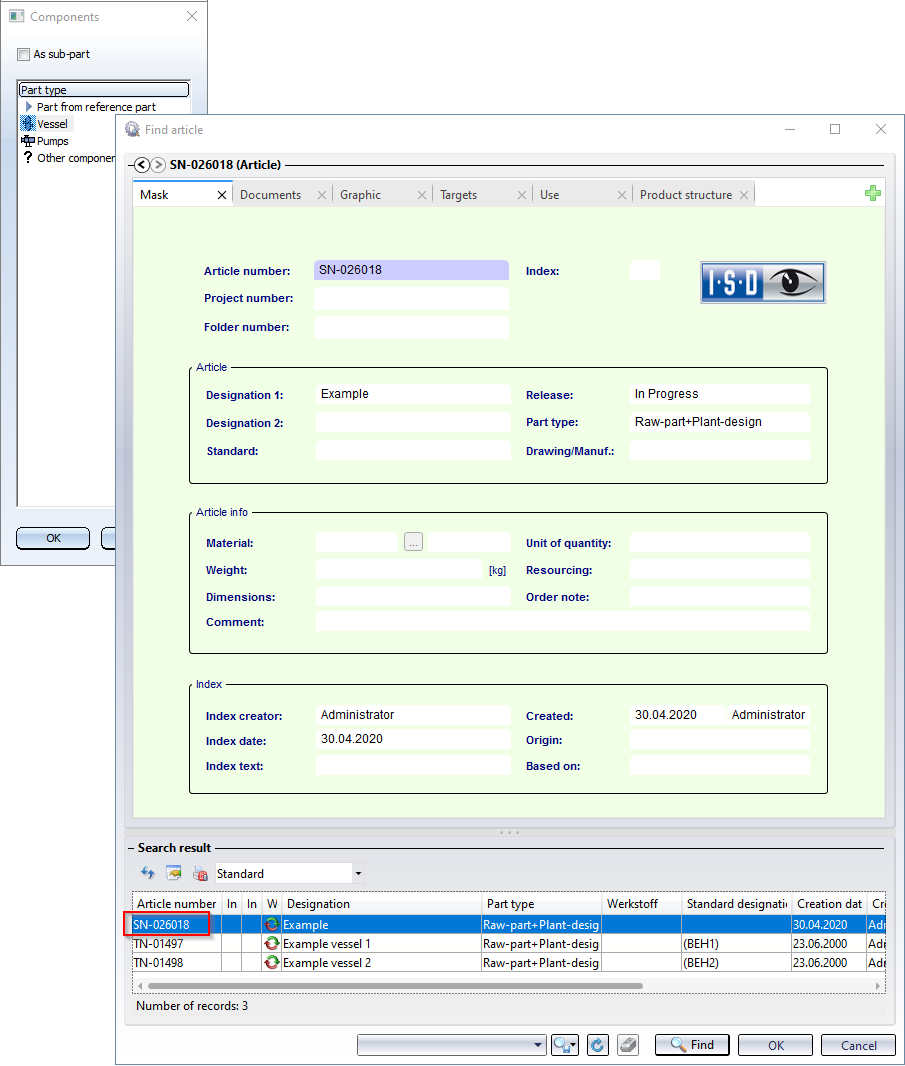Click the horizontal scrollbar of search results
Screen dimensions: 905x1066
400,986
